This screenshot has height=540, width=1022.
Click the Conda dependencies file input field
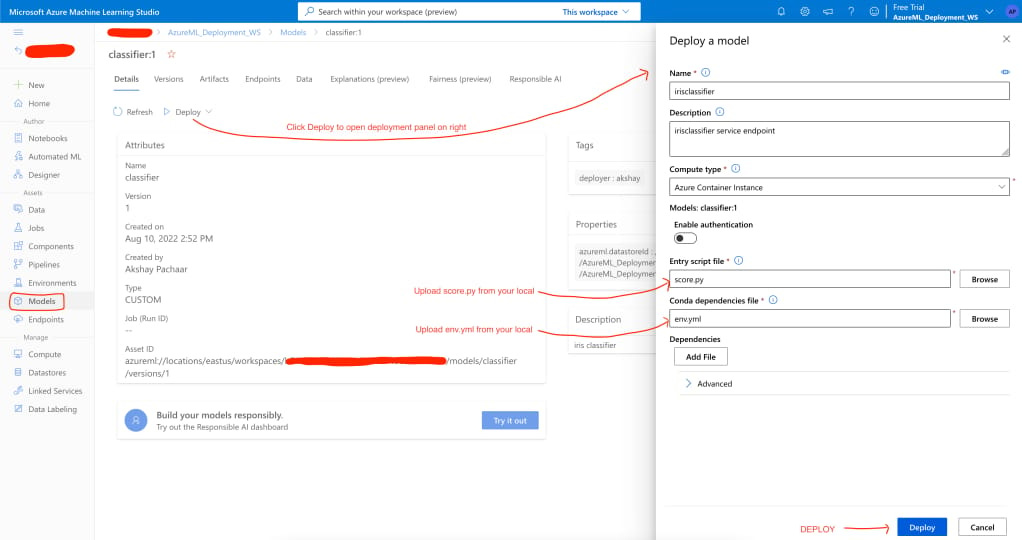[810, 319]
